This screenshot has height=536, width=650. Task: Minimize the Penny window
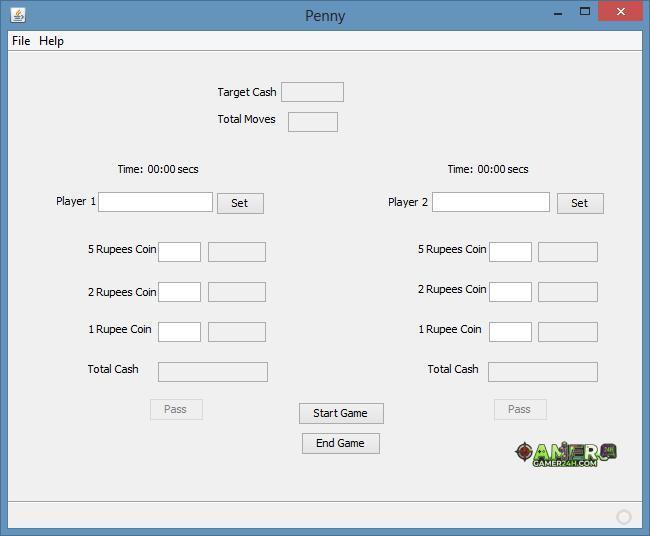coord(558,12)
